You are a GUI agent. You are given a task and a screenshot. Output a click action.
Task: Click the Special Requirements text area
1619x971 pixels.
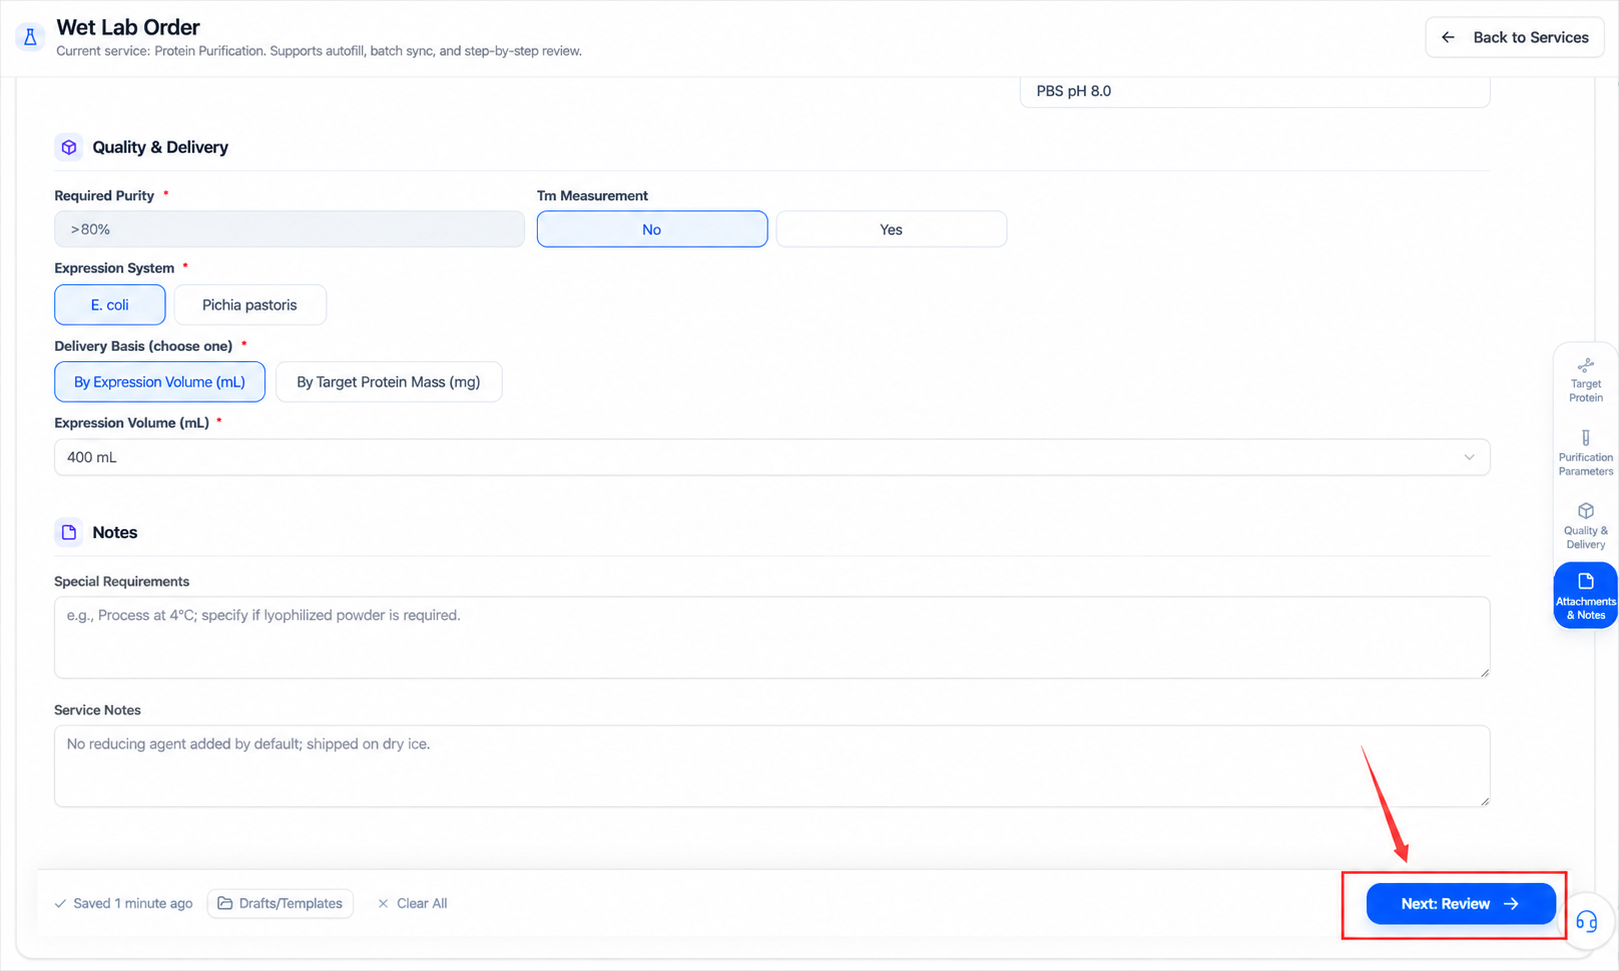pyautogui.click(x=772, y=637)
